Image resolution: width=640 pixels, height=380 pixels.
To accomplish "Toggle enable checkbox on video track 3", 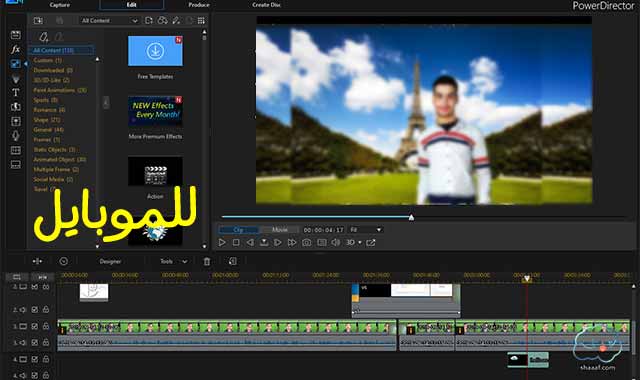I will point(35,327).
